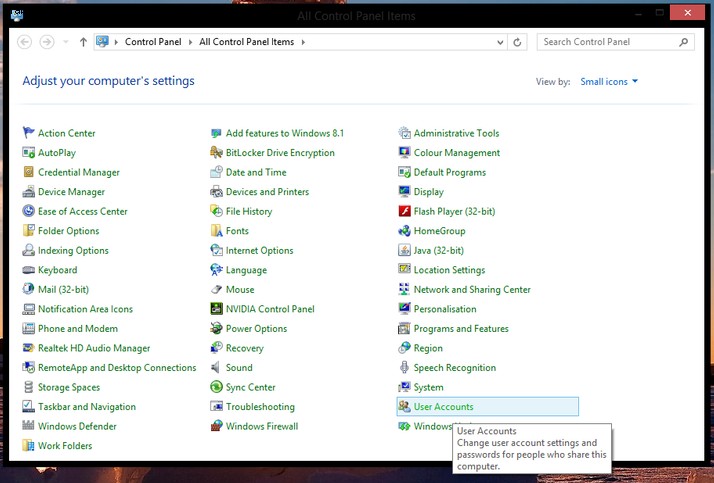Open the Troubleshooting link
Image resolution: width=714 pixels, height=483 pixels.
coord(260,407)
